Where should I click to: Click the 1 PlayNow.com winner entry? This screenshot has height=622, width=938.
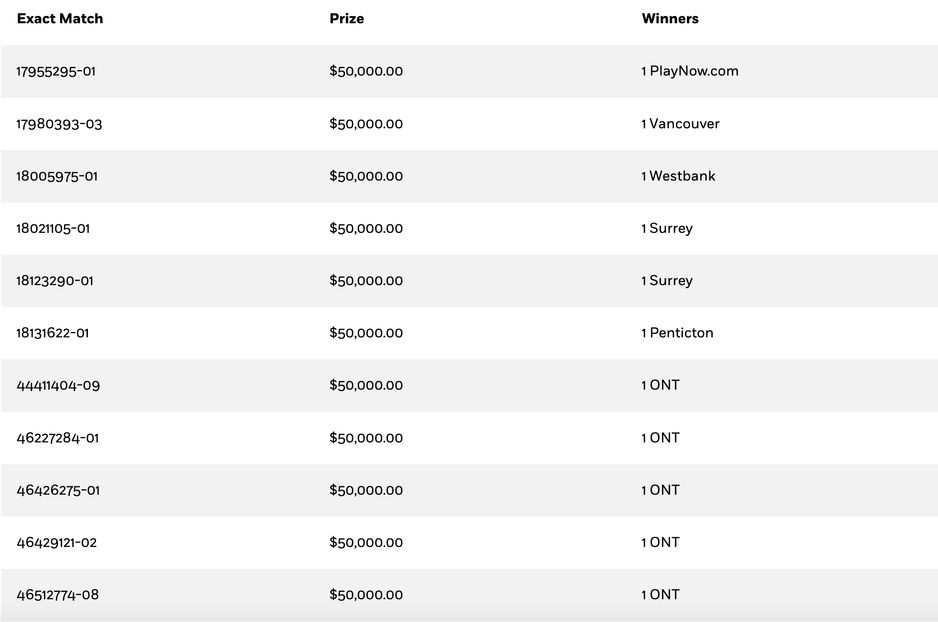pos(690,72)
